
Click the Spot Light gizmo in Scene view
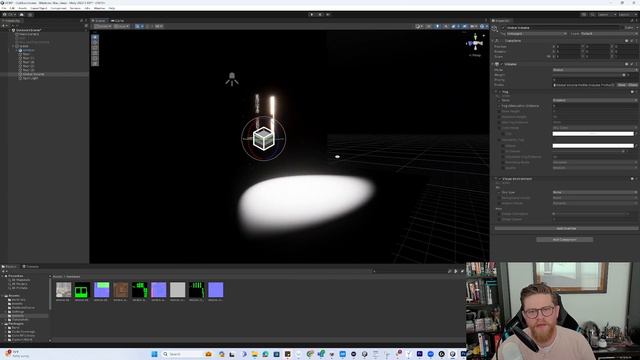click(x=232, y=79)
